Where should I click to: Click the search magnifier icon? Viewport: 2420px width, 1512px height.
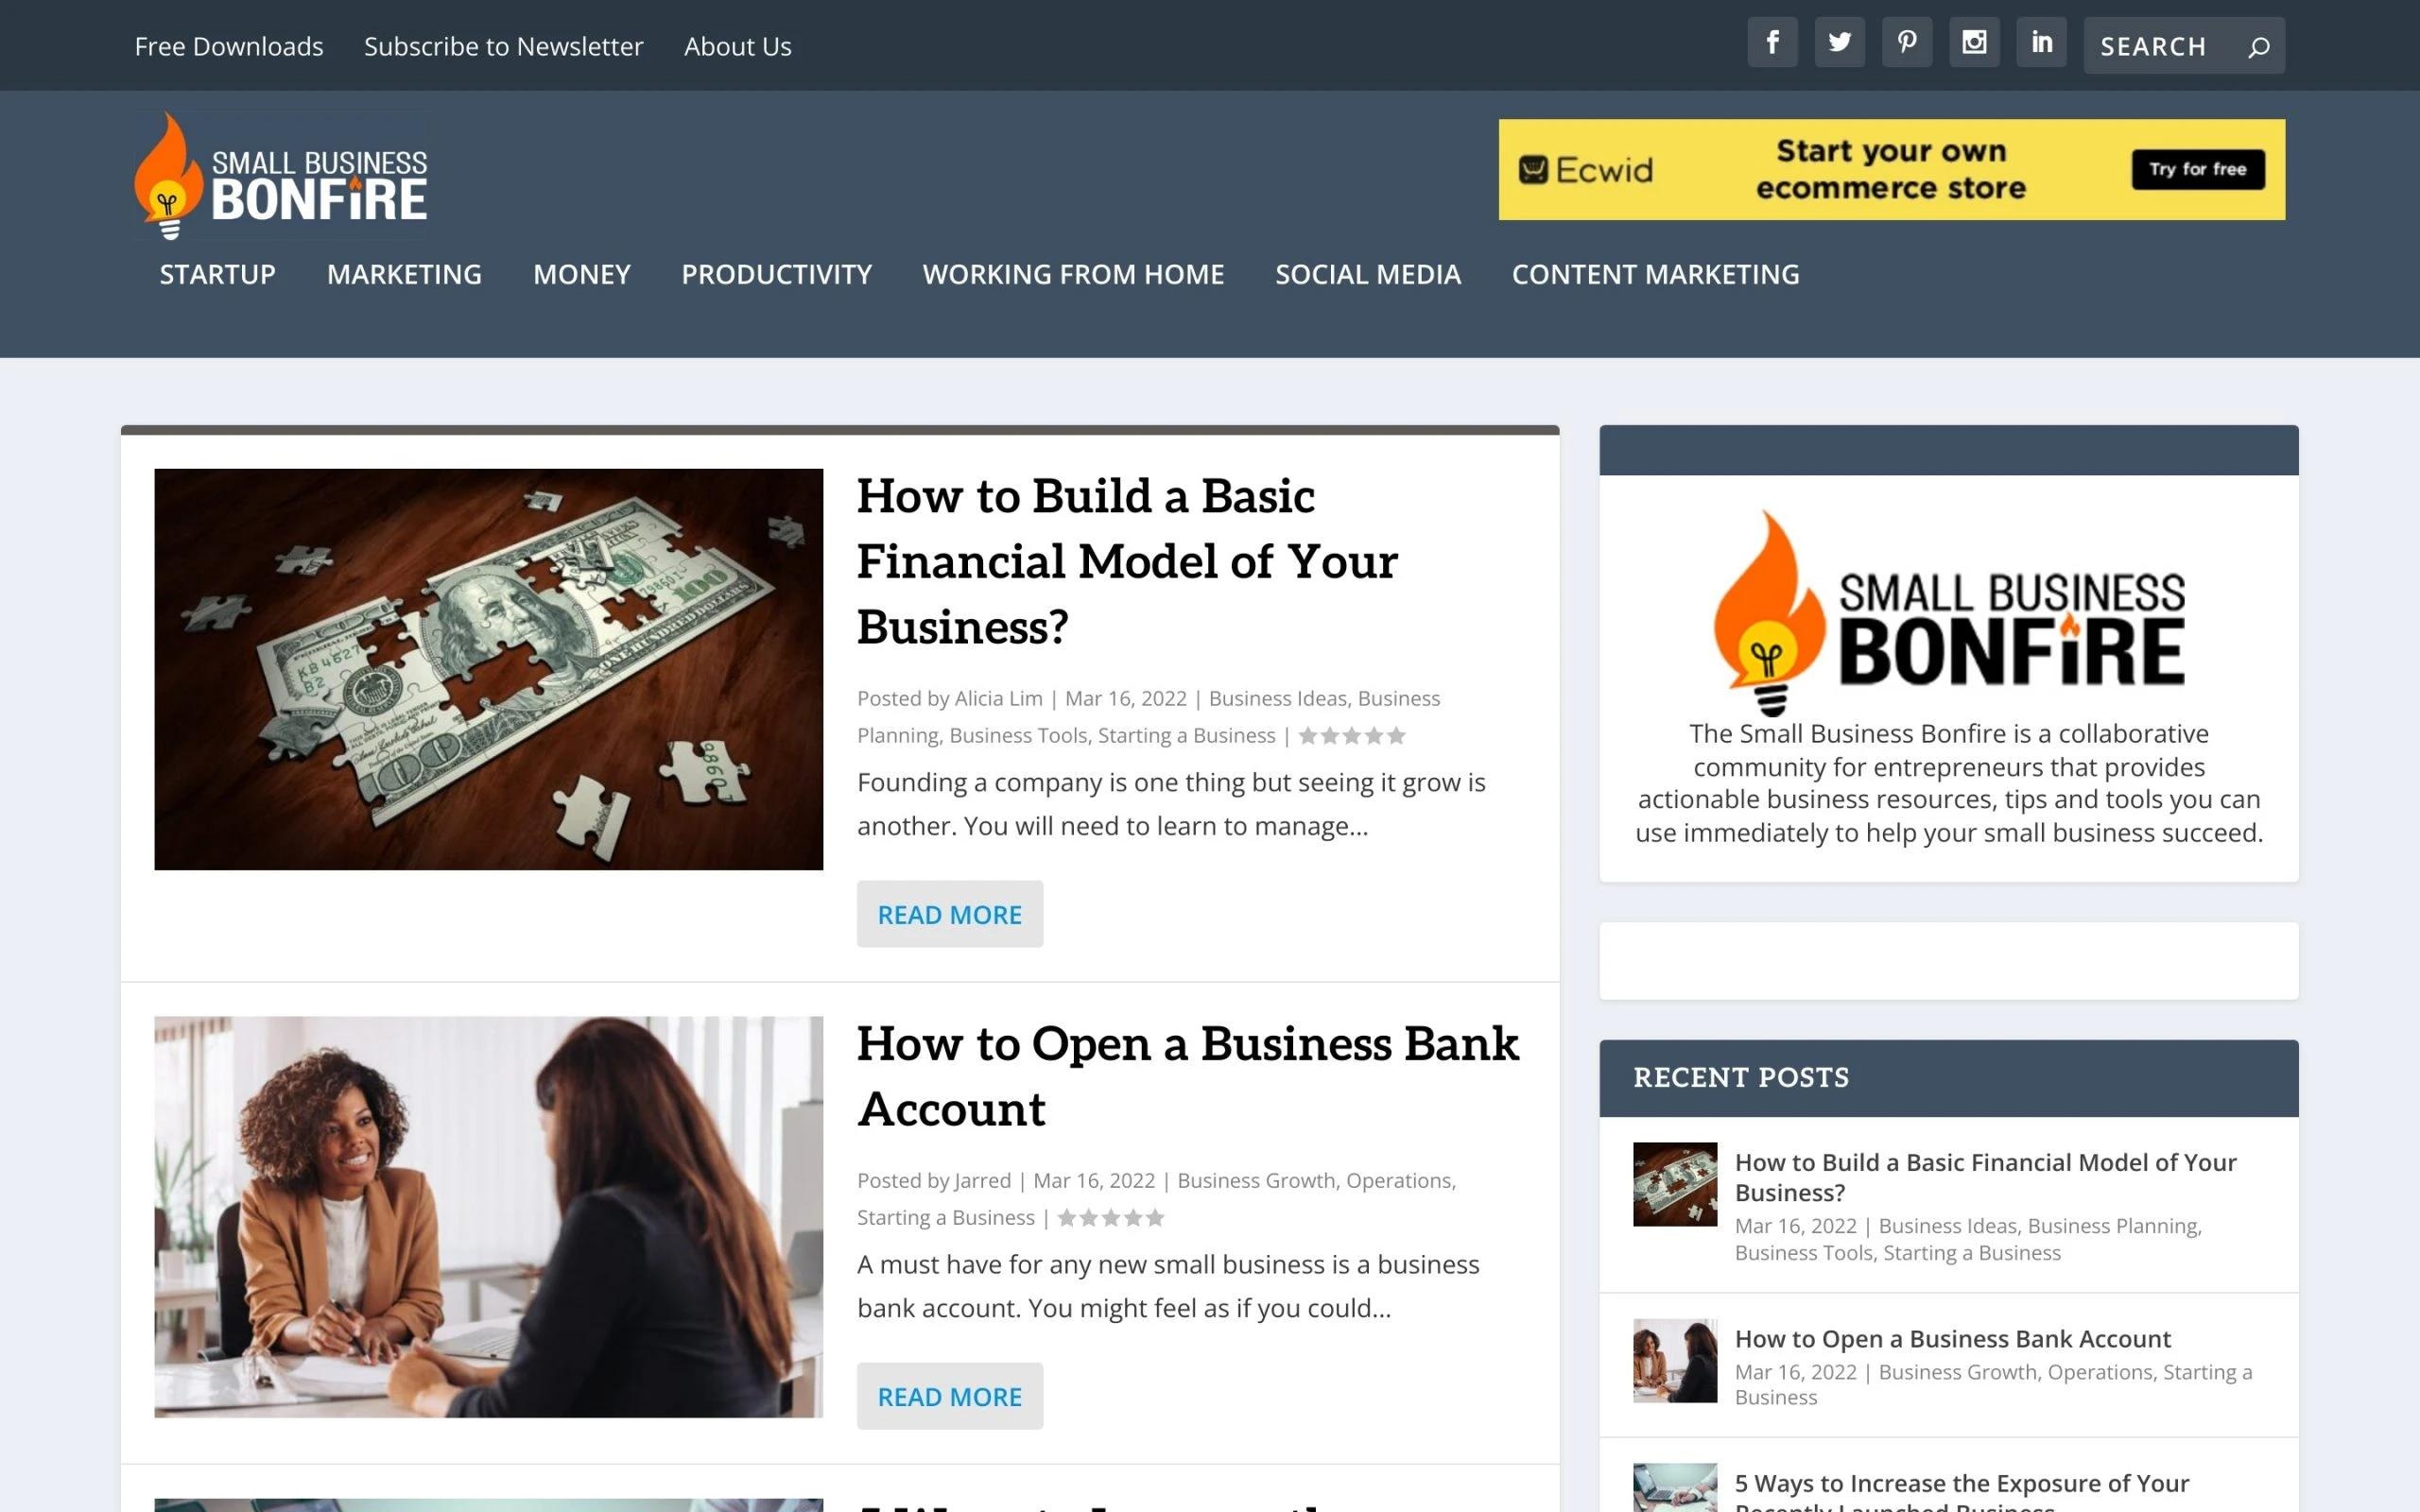pyautogui.click(x=2258, y=47)
